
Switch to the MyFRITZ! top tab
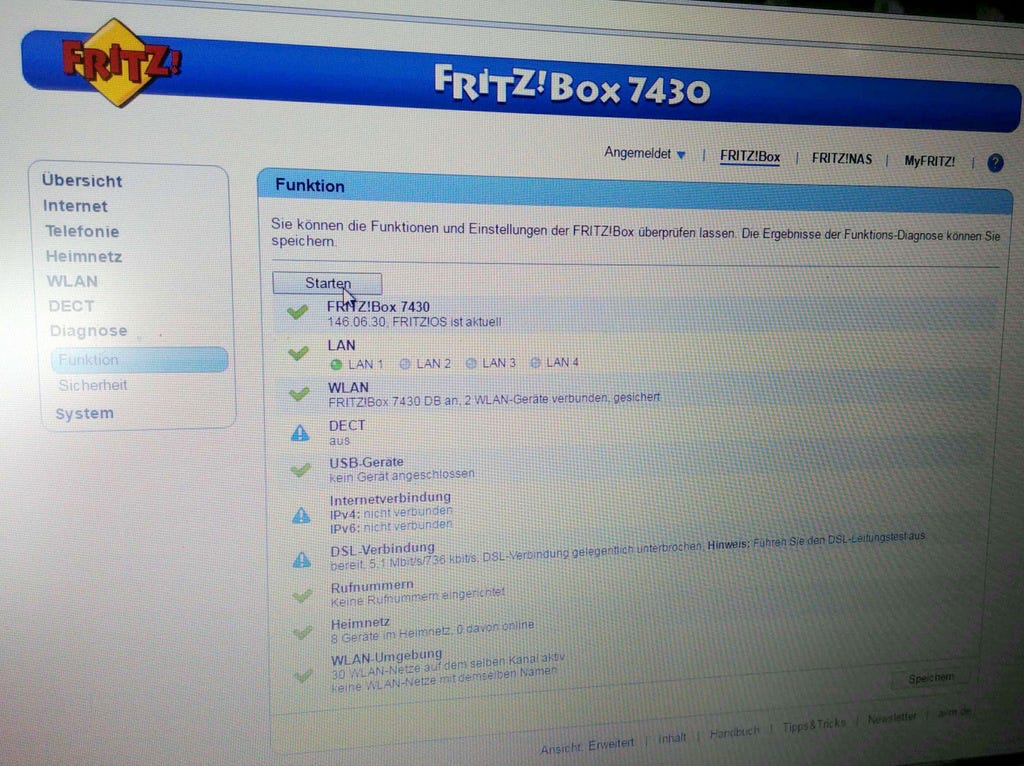929,161
